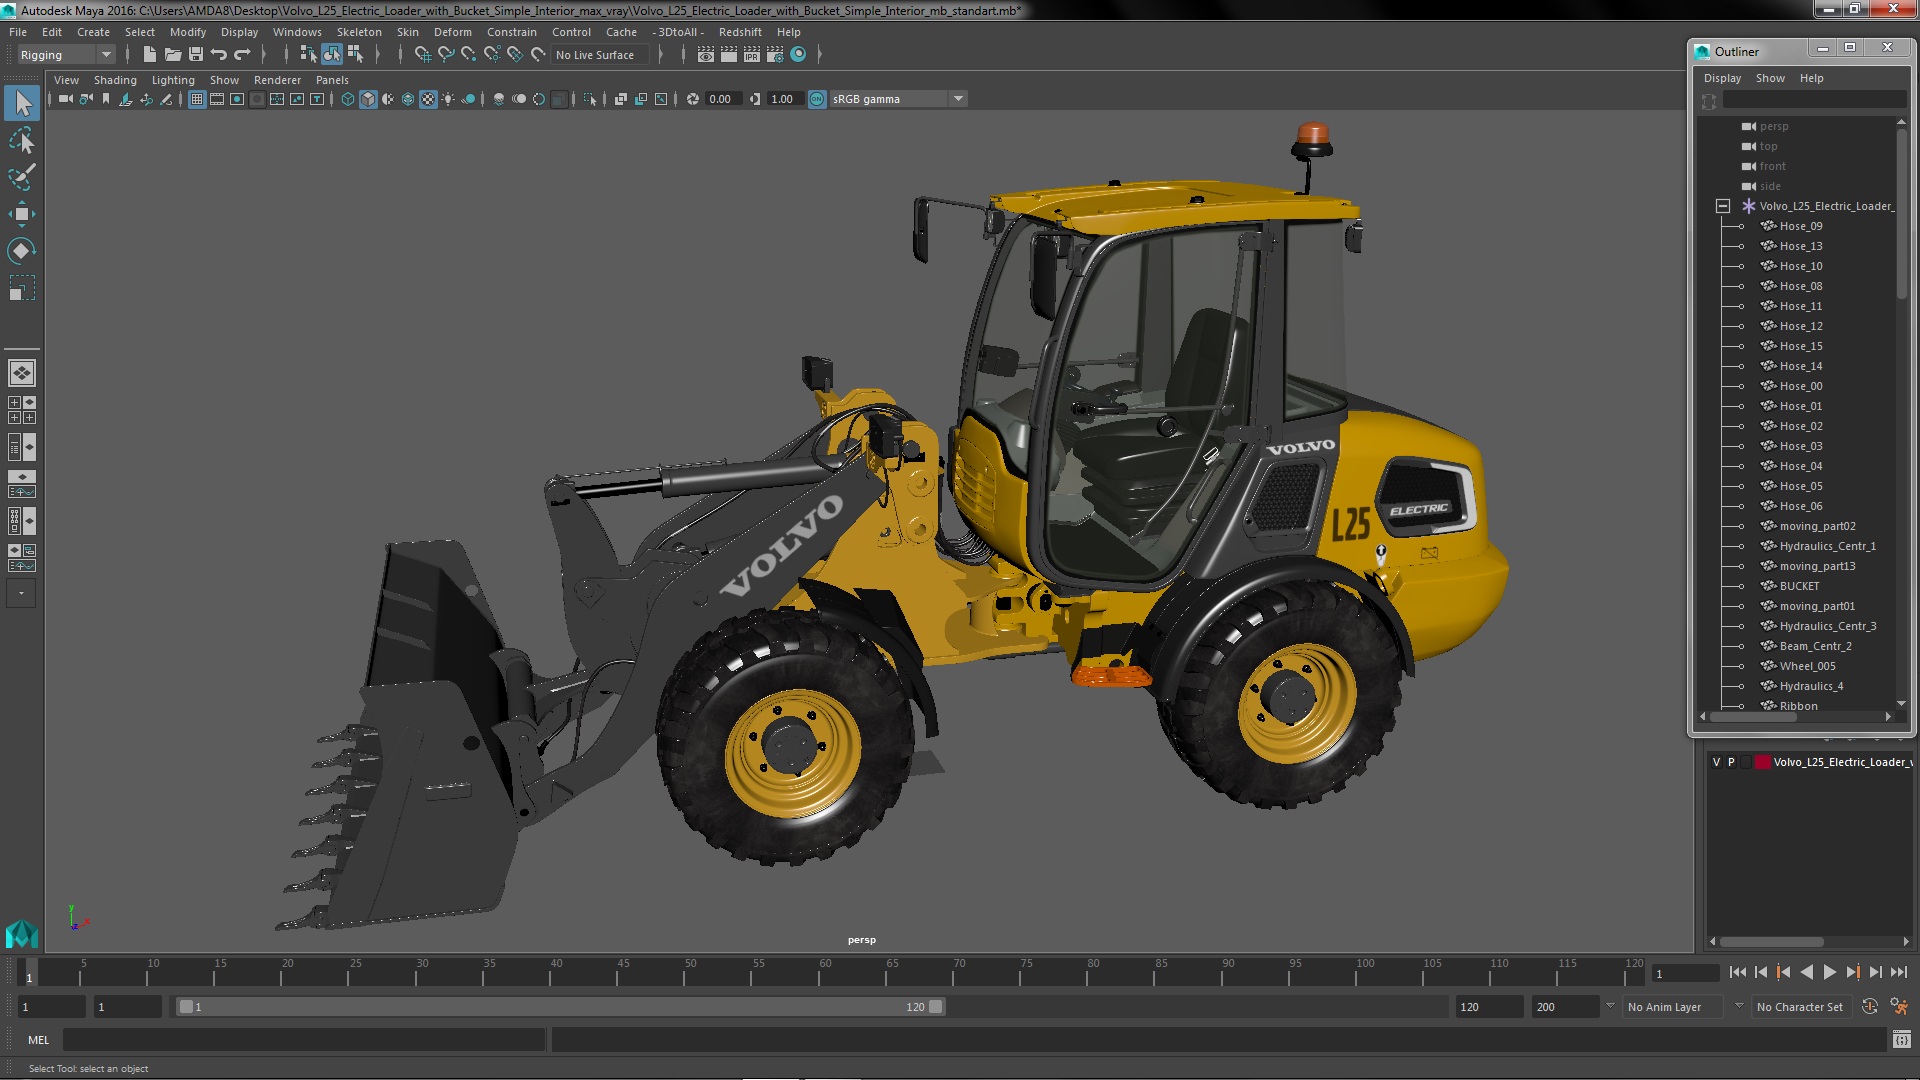This screenshot has height=1080, width=1920.
Task: Play animation backwards
Action: click(x=1807, y=972)
